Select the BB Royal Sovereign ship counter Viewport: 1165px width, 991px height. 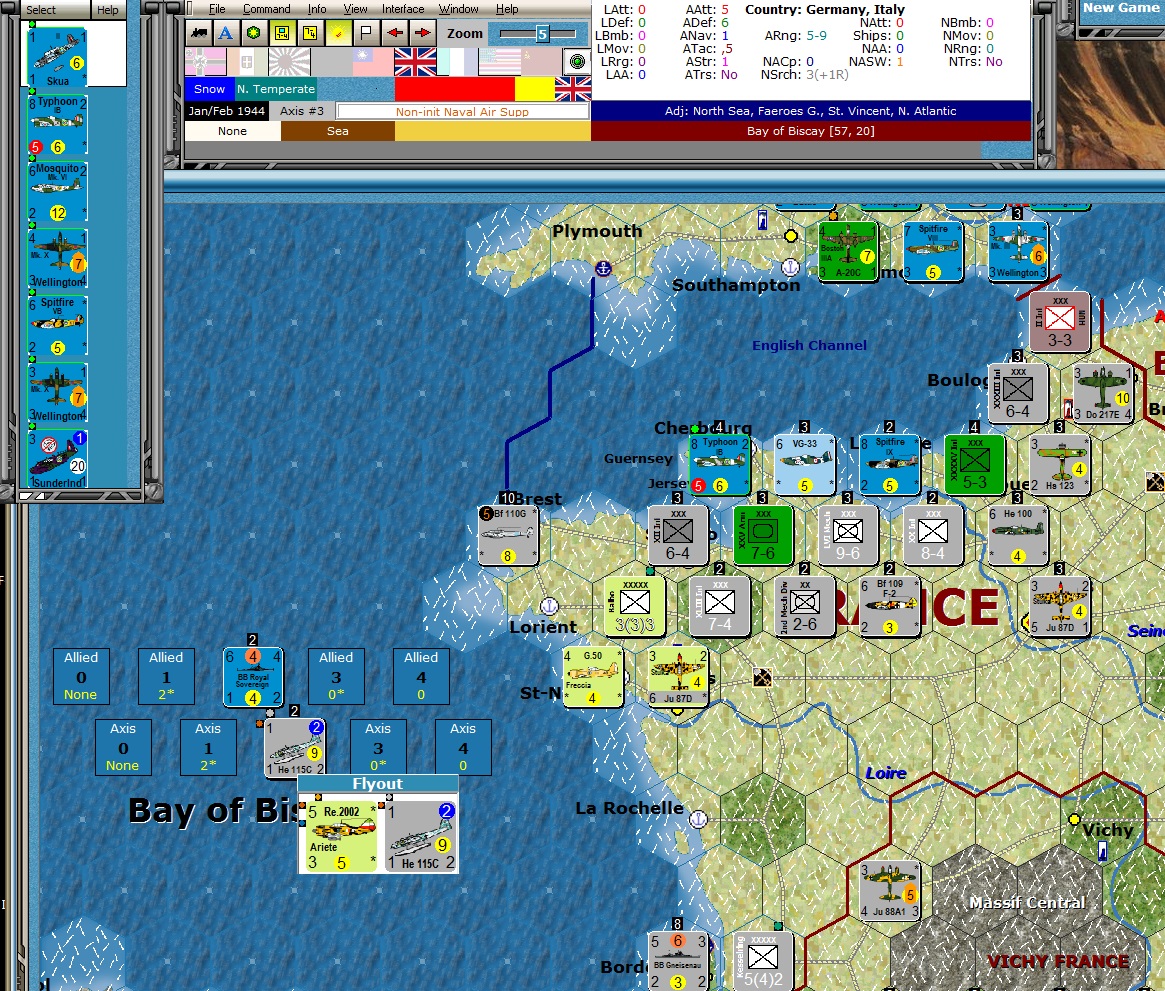click(253, 677)
